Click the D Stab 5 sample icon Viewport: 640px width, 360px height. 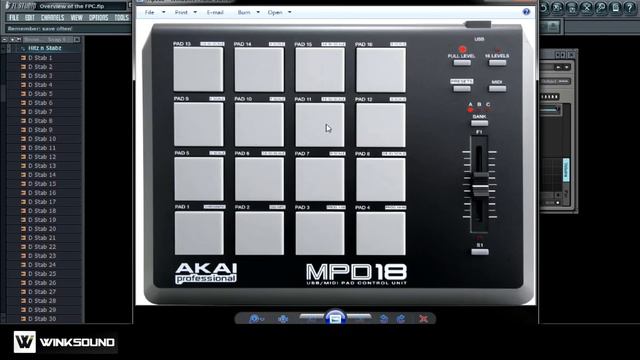[x=23, y=94]
